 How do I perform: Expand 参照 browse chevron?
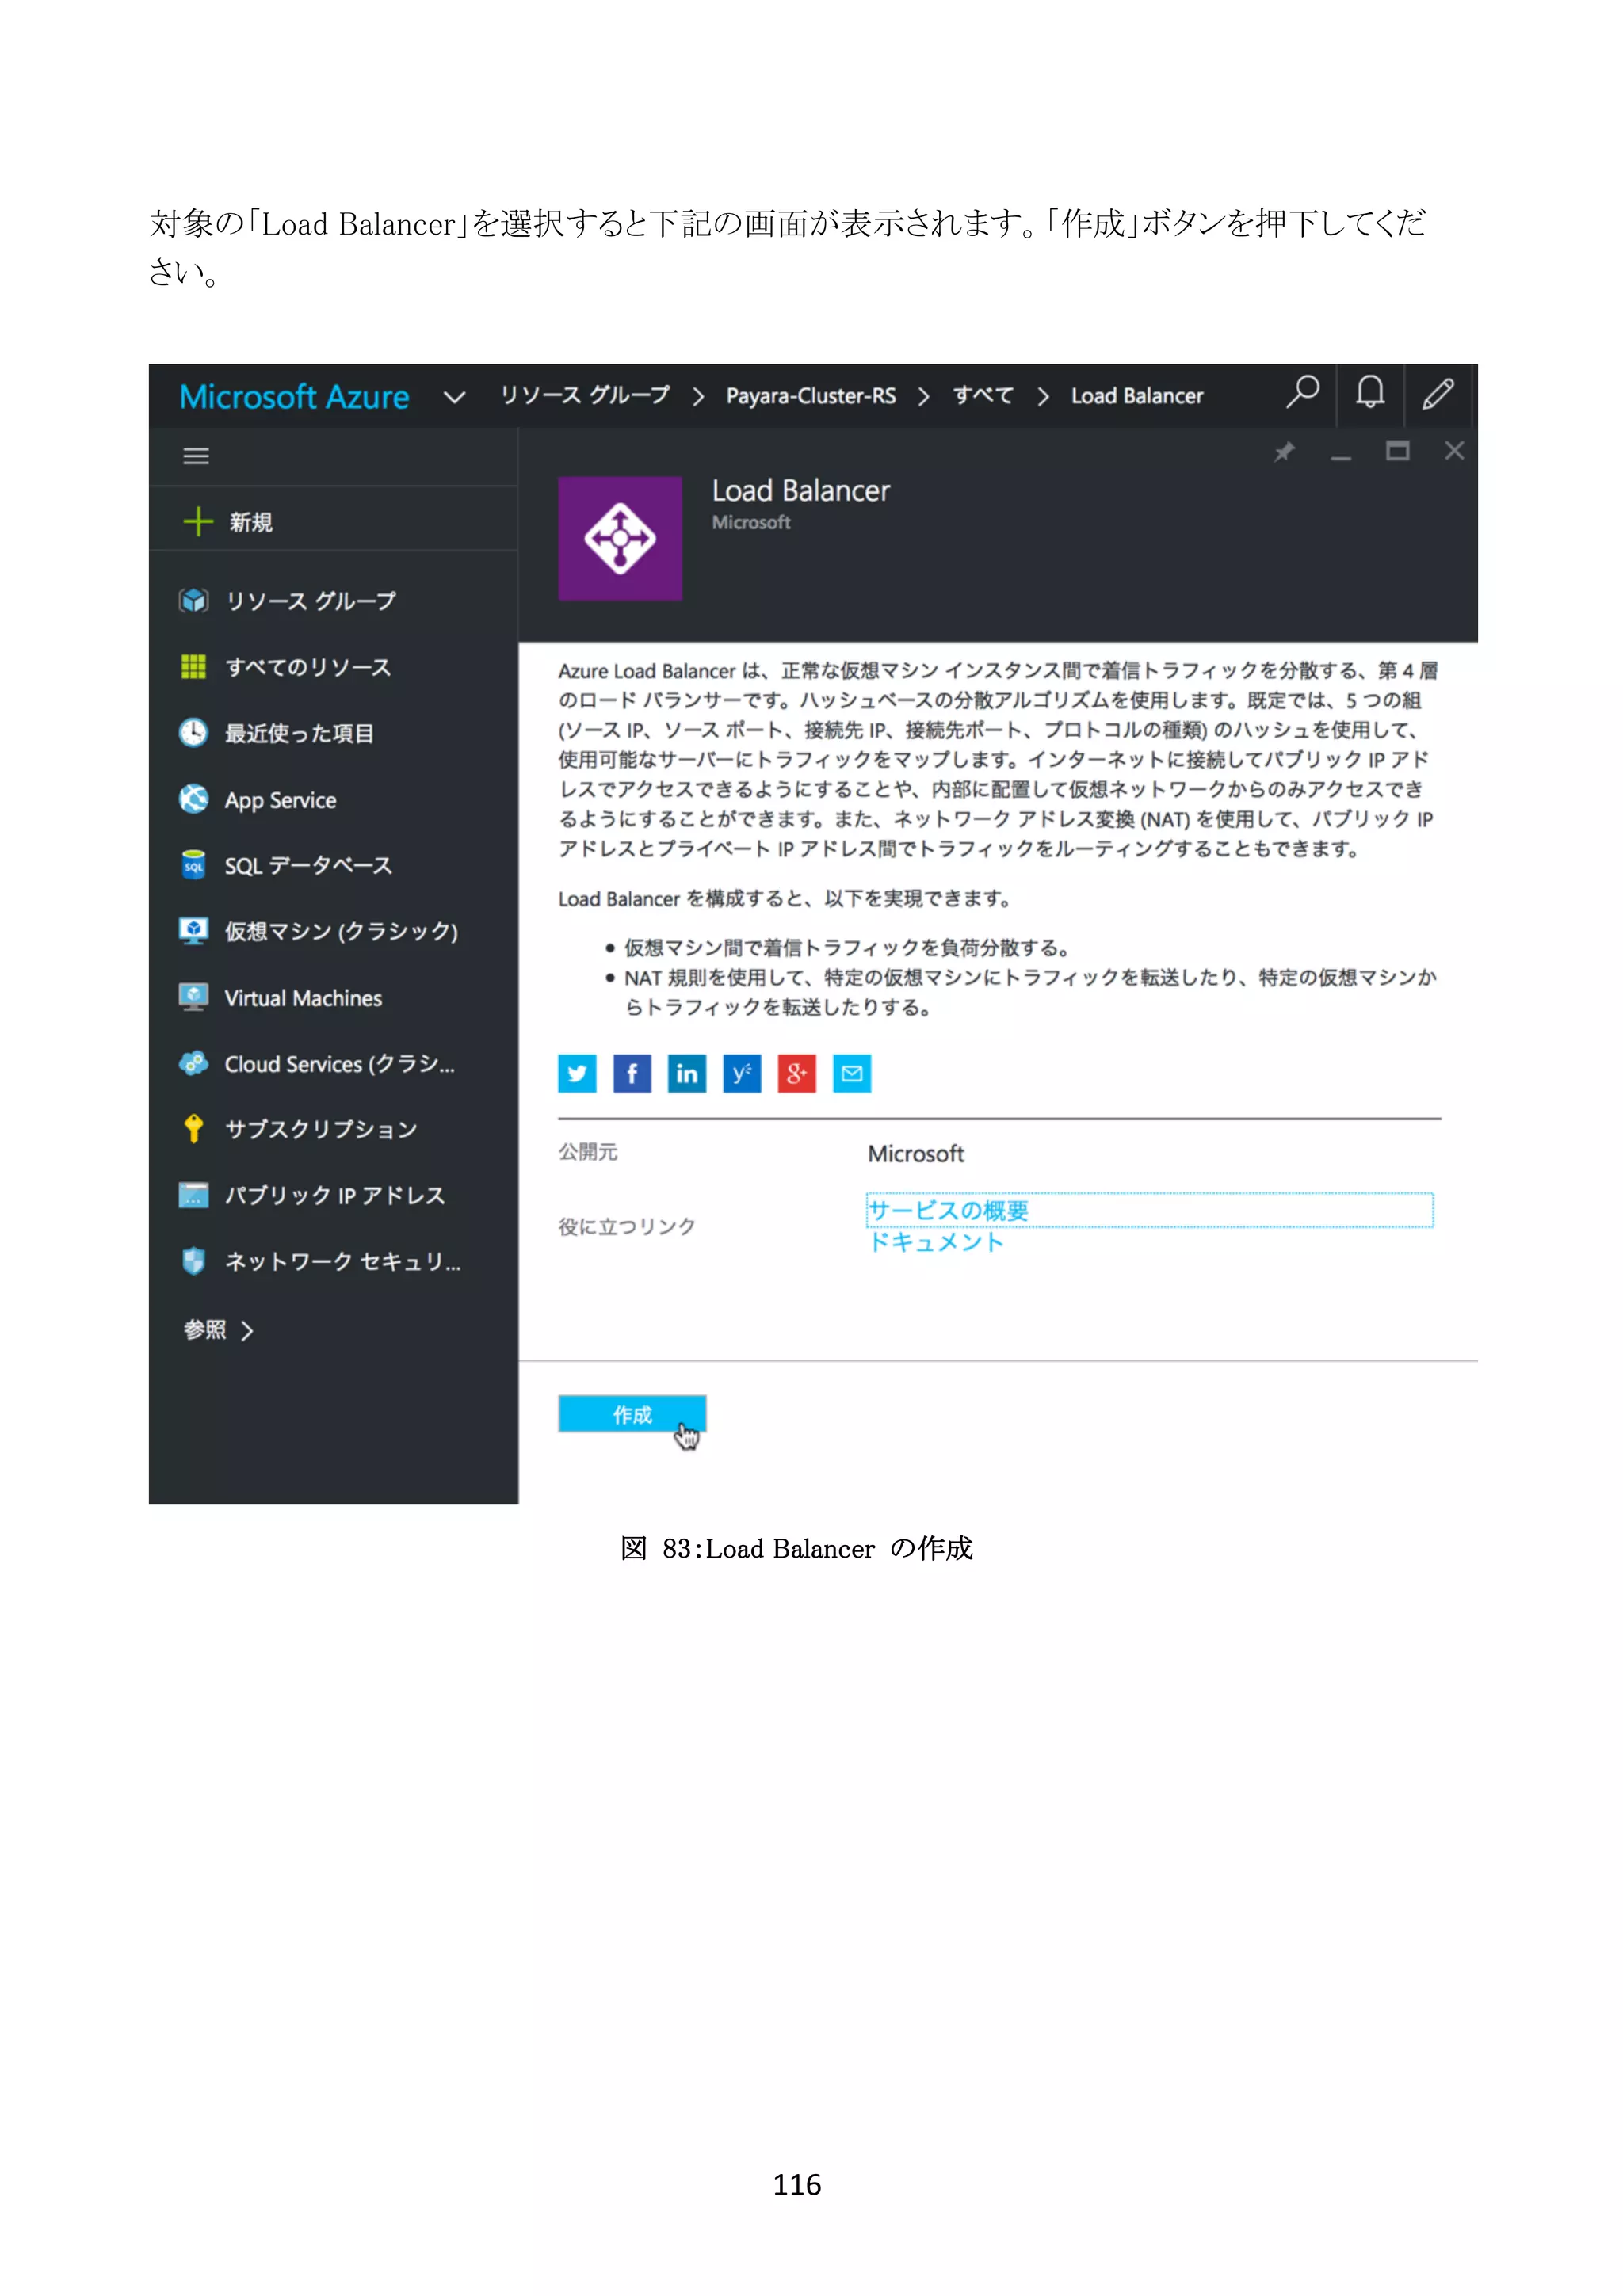[247, 1331]
